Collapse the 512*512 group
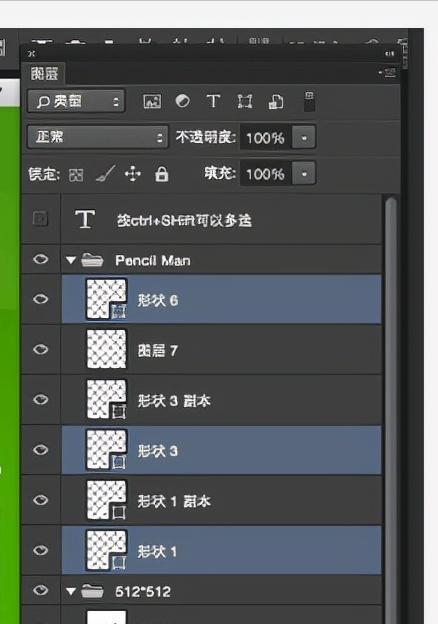The height and width of the screenshot is (624, 438). (71, 591)
